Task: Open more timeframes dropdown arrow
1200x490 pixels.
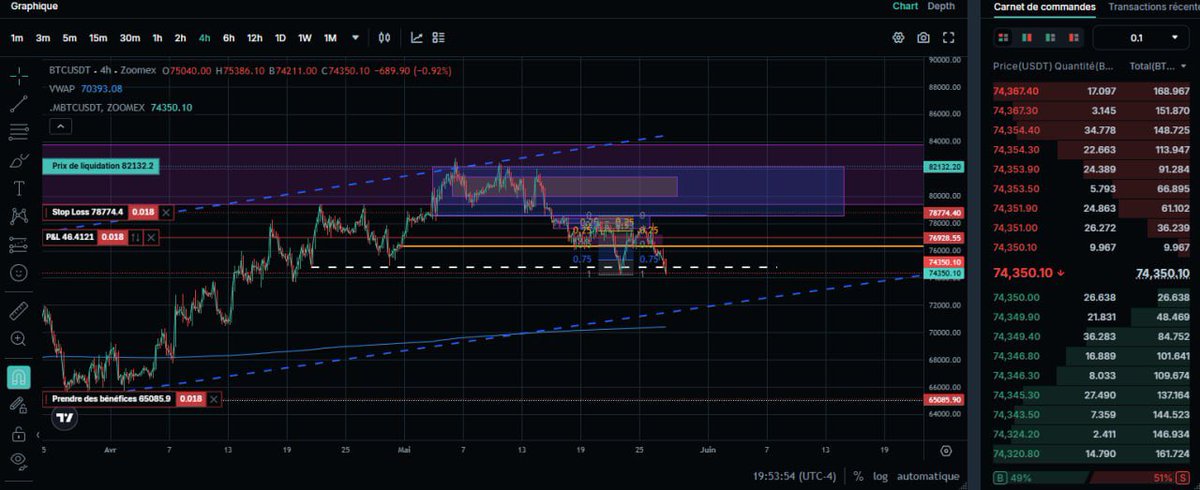Action: click(355, 38)
